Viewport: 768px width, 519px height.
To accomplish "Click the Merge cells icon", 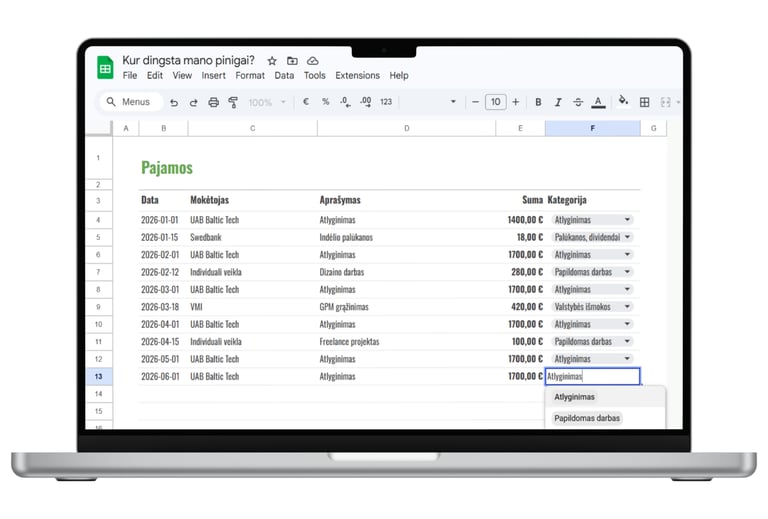I will point(665,102).
